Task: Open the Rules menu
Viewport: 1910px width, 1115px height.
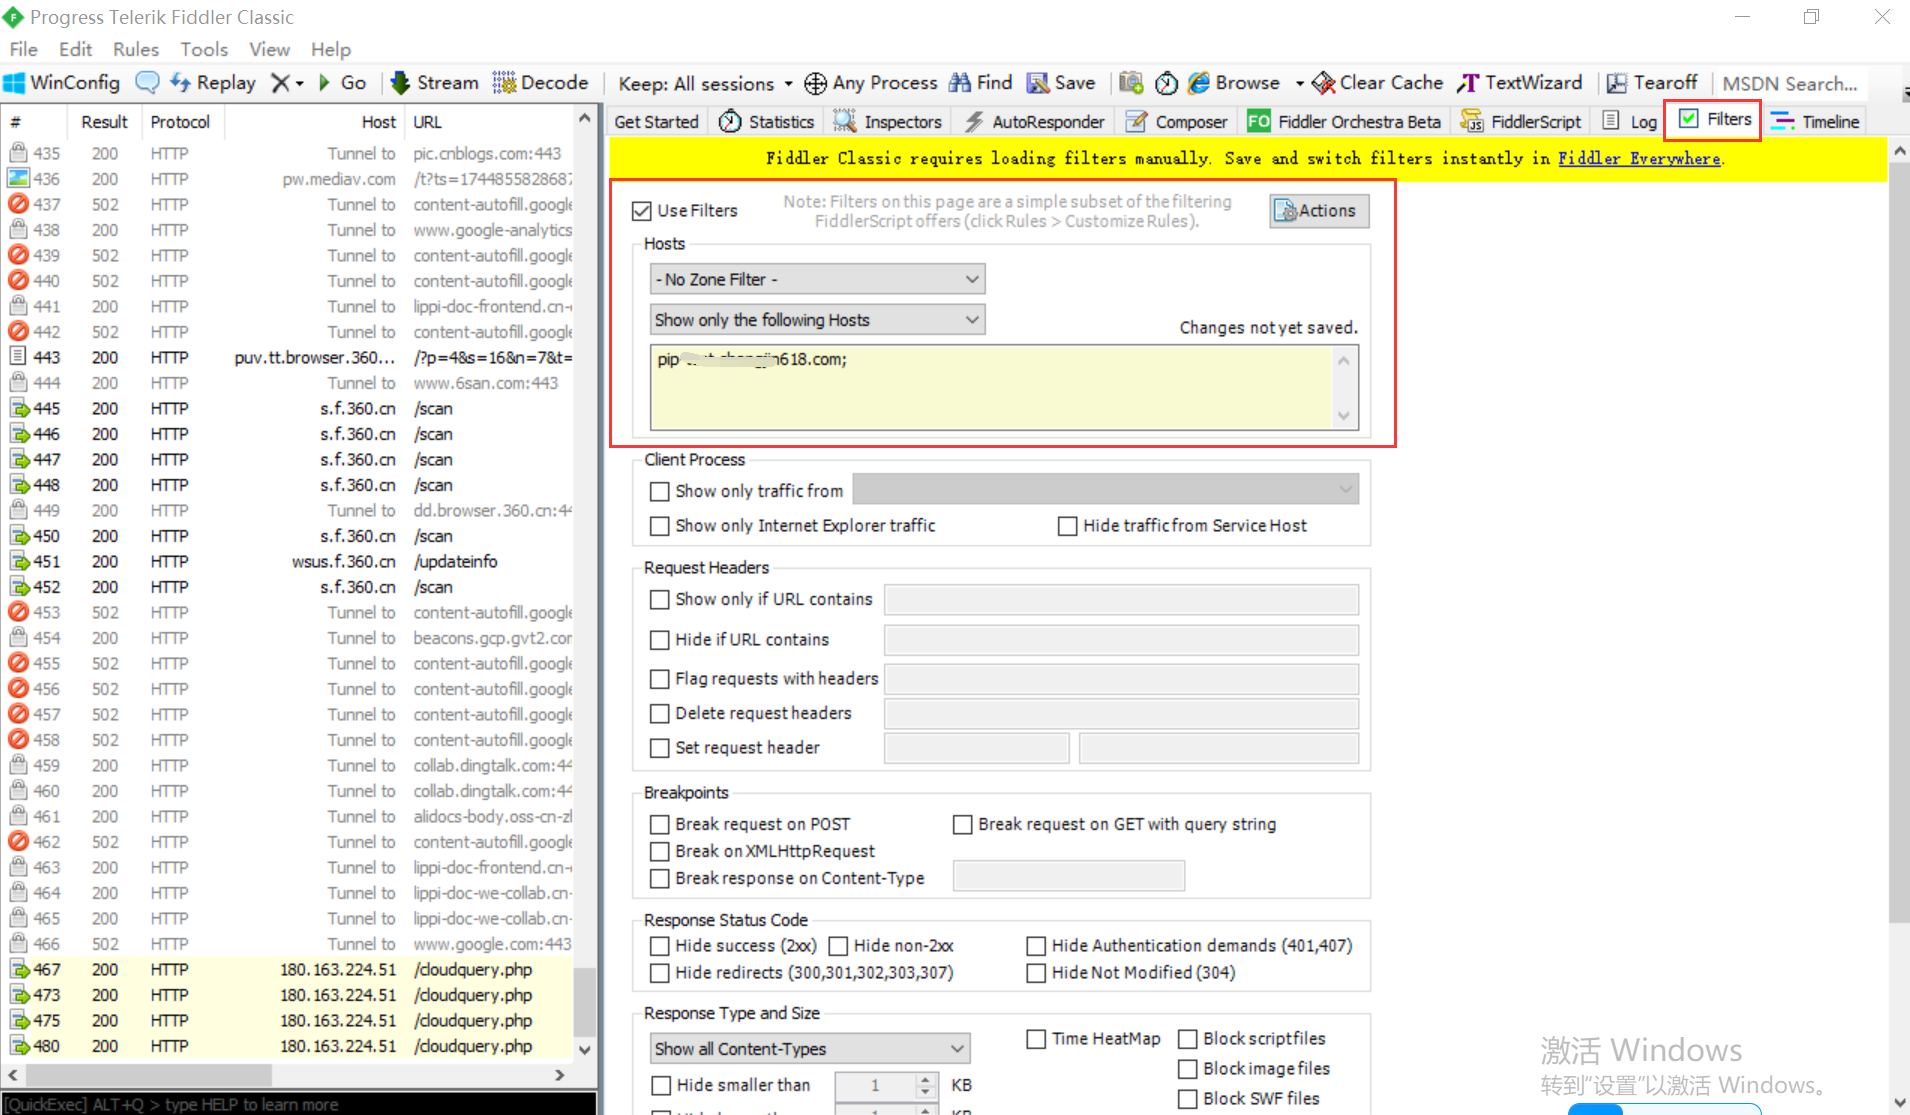Action: click(136, 49)
